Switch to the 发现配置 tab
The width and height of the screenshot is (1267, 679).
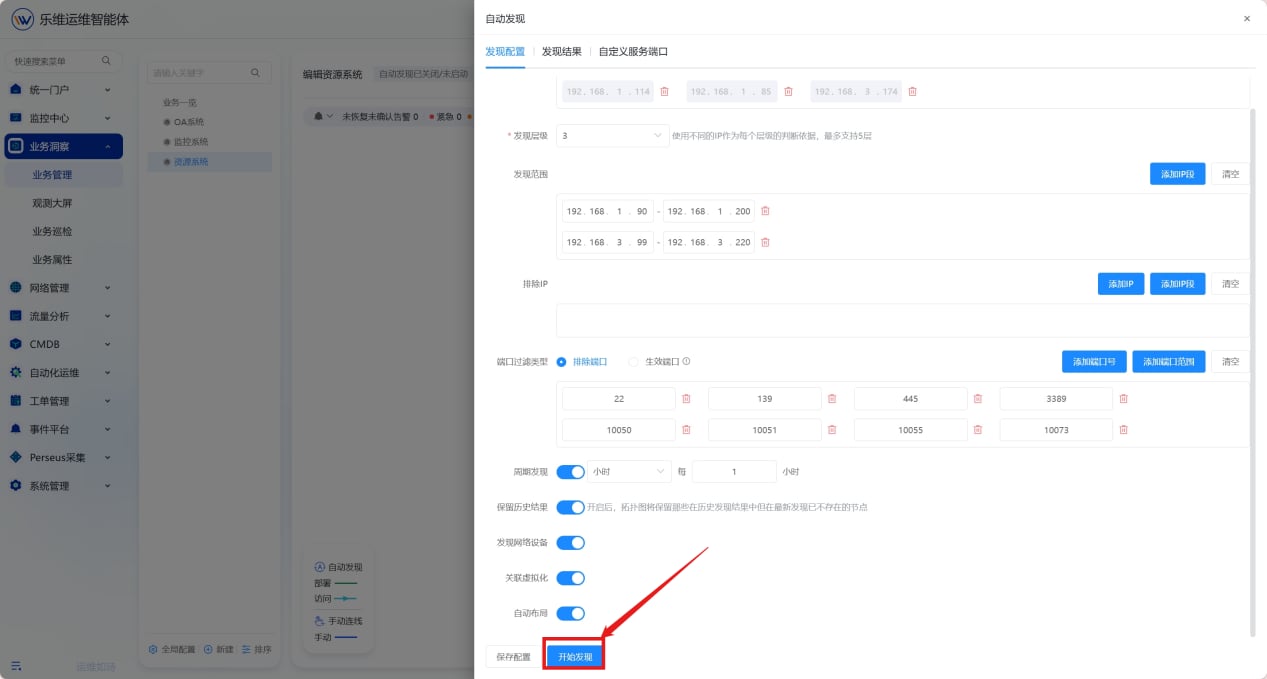(x=505, y=51)
